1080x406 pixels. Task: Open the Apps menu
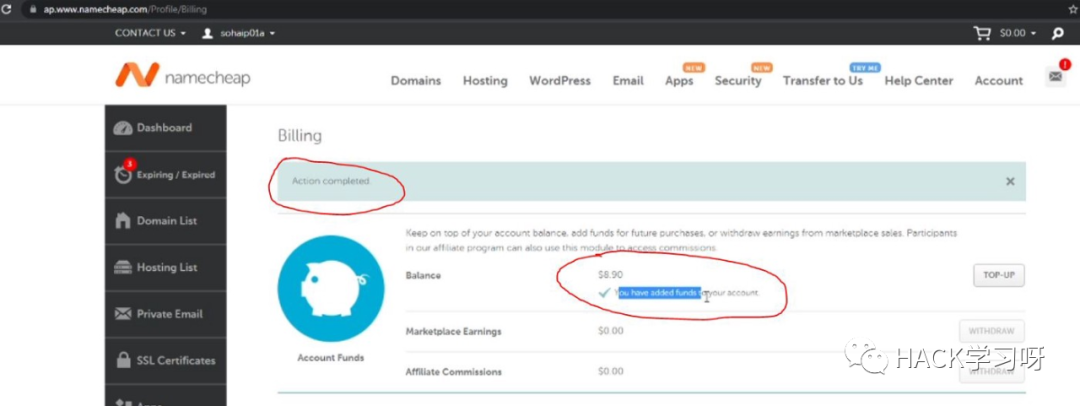[679, 81]
